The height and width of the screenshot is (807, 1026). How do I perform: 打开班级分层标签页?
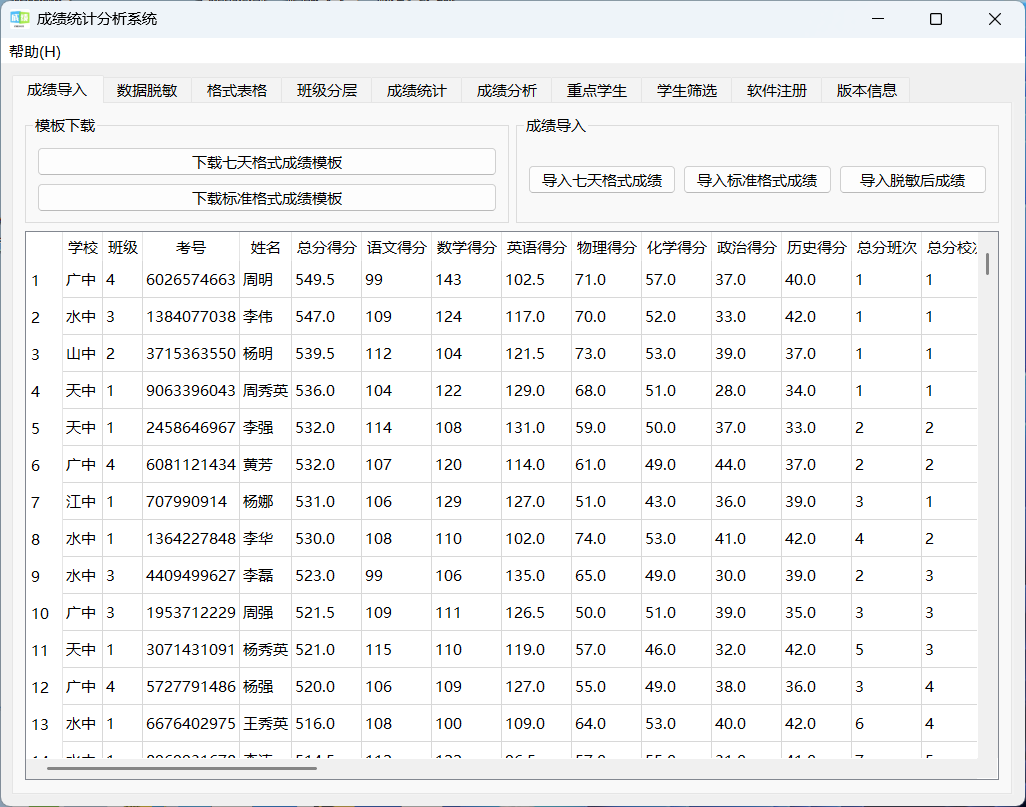coord(325,89)
